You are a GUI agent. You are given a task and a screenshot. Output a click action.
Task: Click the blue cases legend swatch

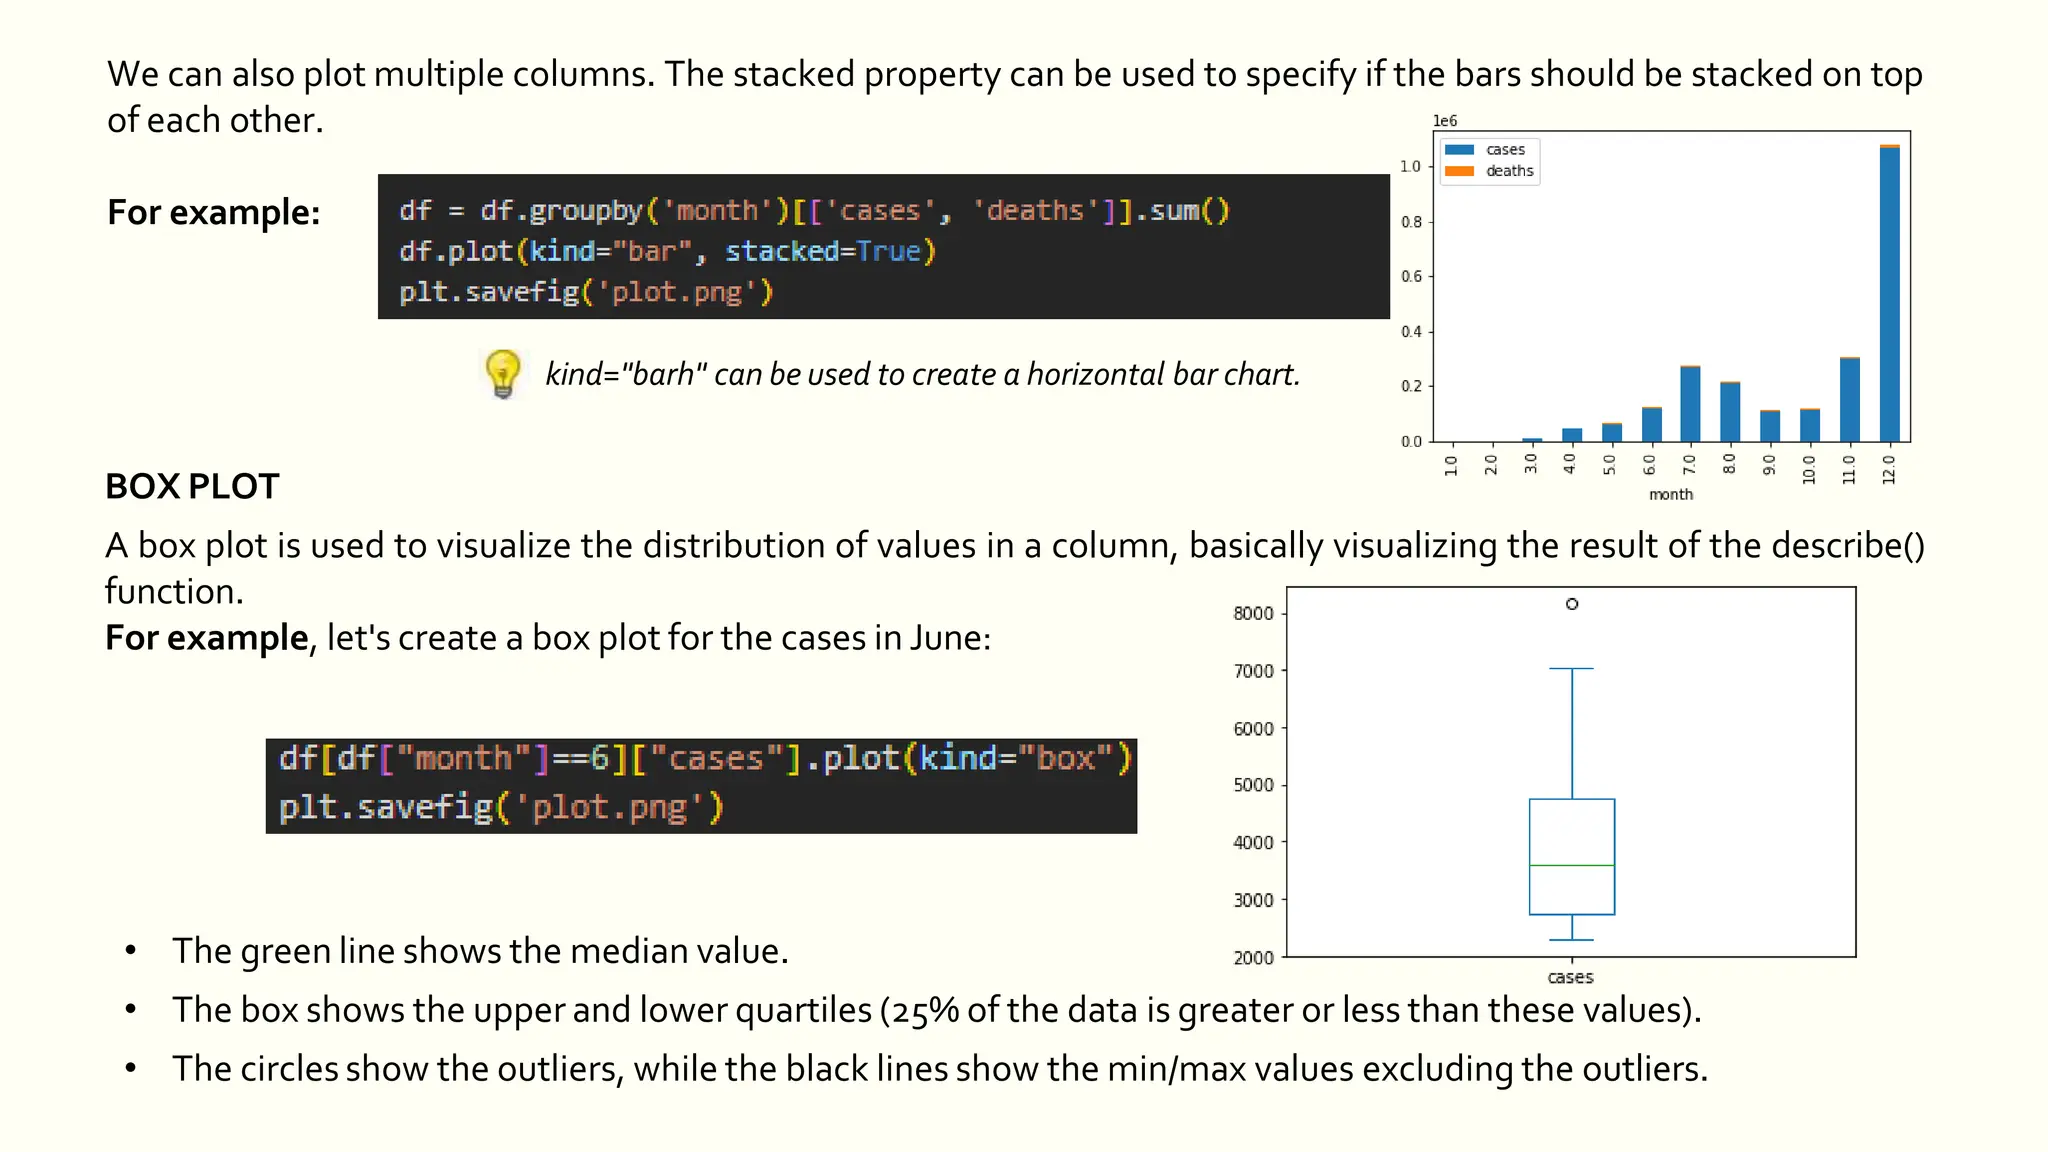click(x=1460, y=150)
